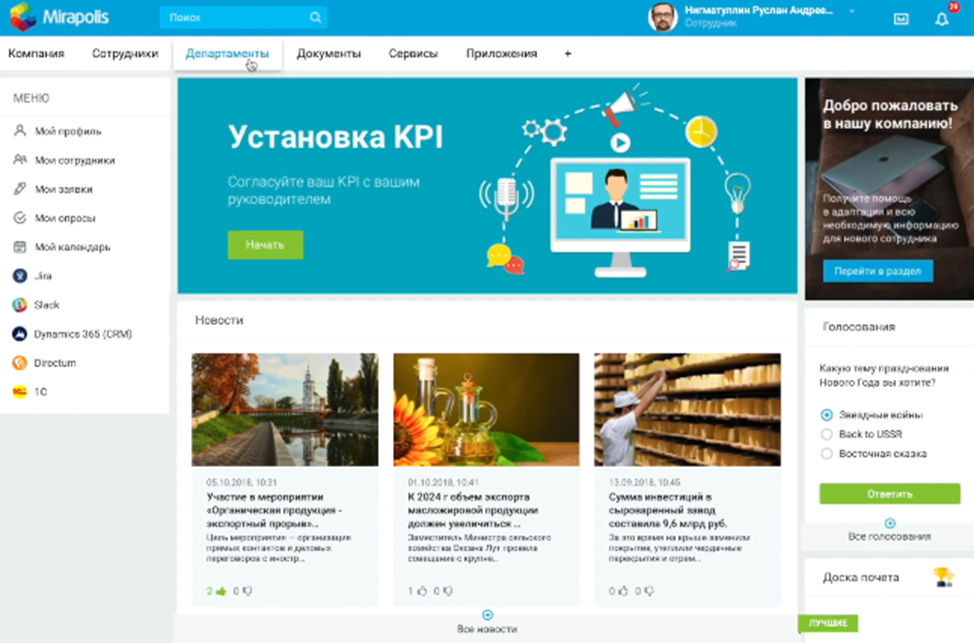Open the cheese warehouse news thumbnail
This screenshot has width=974, height=643.
tap(687, 409)
